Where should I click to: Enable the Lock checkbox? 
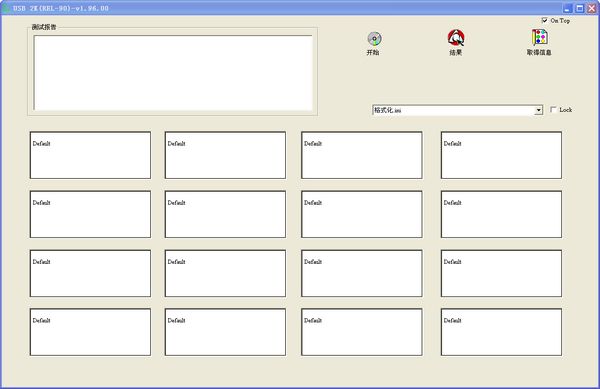tap(553, 109)
